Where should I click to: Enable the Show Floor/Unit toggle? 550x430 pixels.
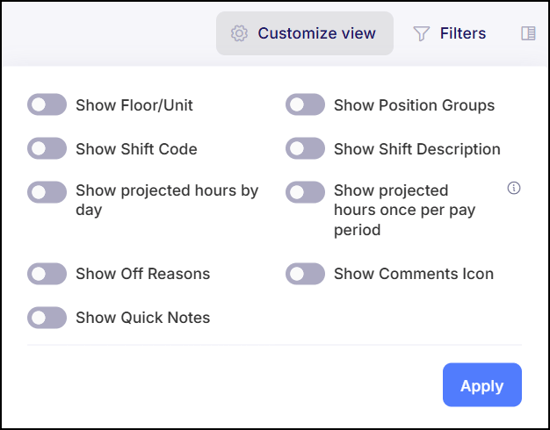tap(47, 105)
